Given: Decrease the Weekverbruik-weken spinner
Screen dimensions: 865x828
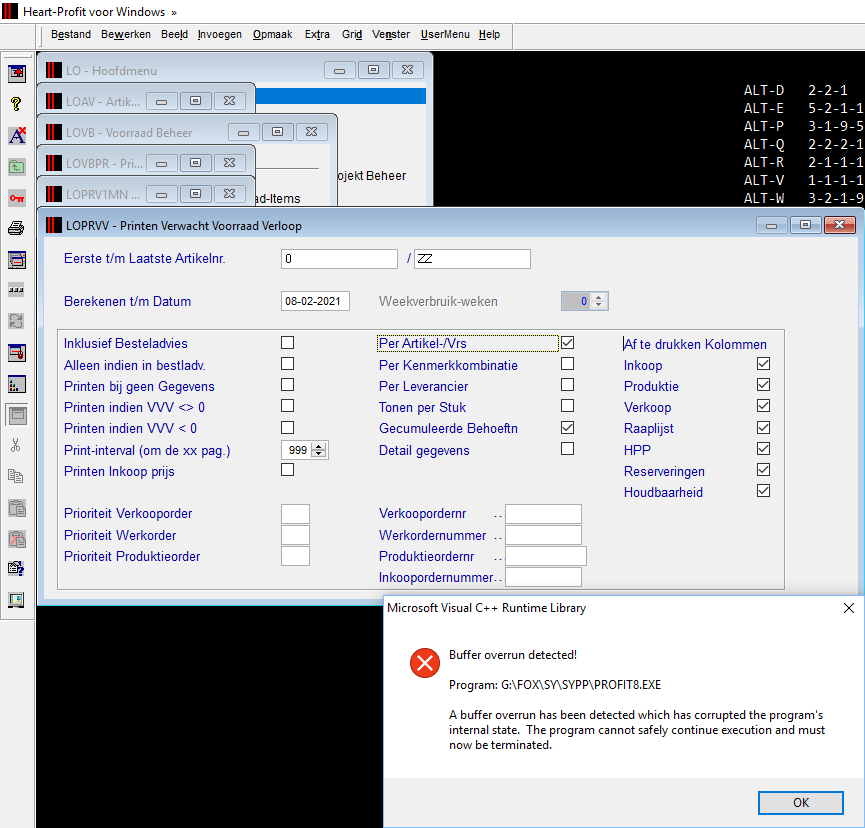Looking at the screenshot, I should (x=599, y=305).
